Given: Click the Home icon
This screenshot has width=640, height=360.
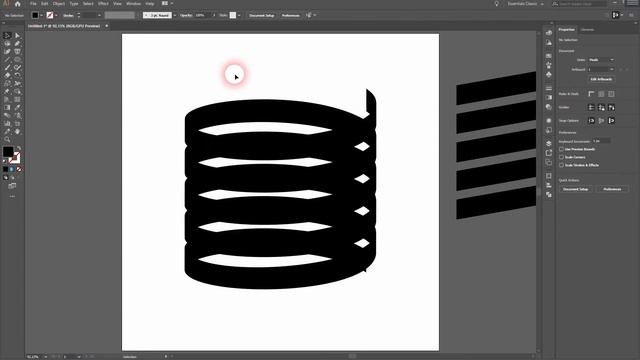Looking at the screenshot, I should tap(18, 4).
